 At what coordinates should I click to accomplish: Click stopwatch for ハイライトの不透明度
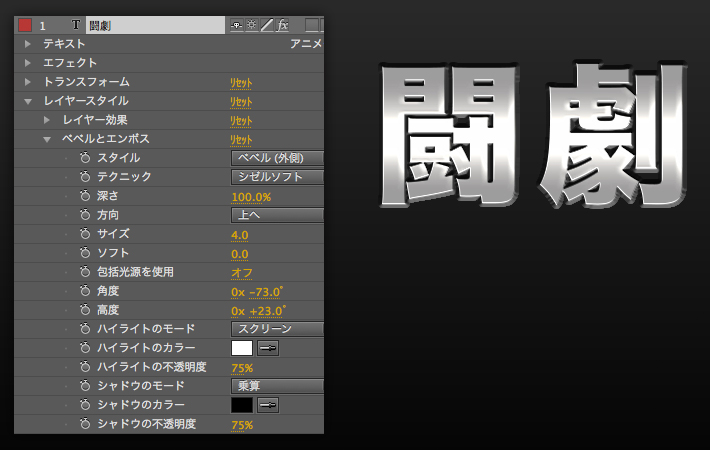point(85,367)
